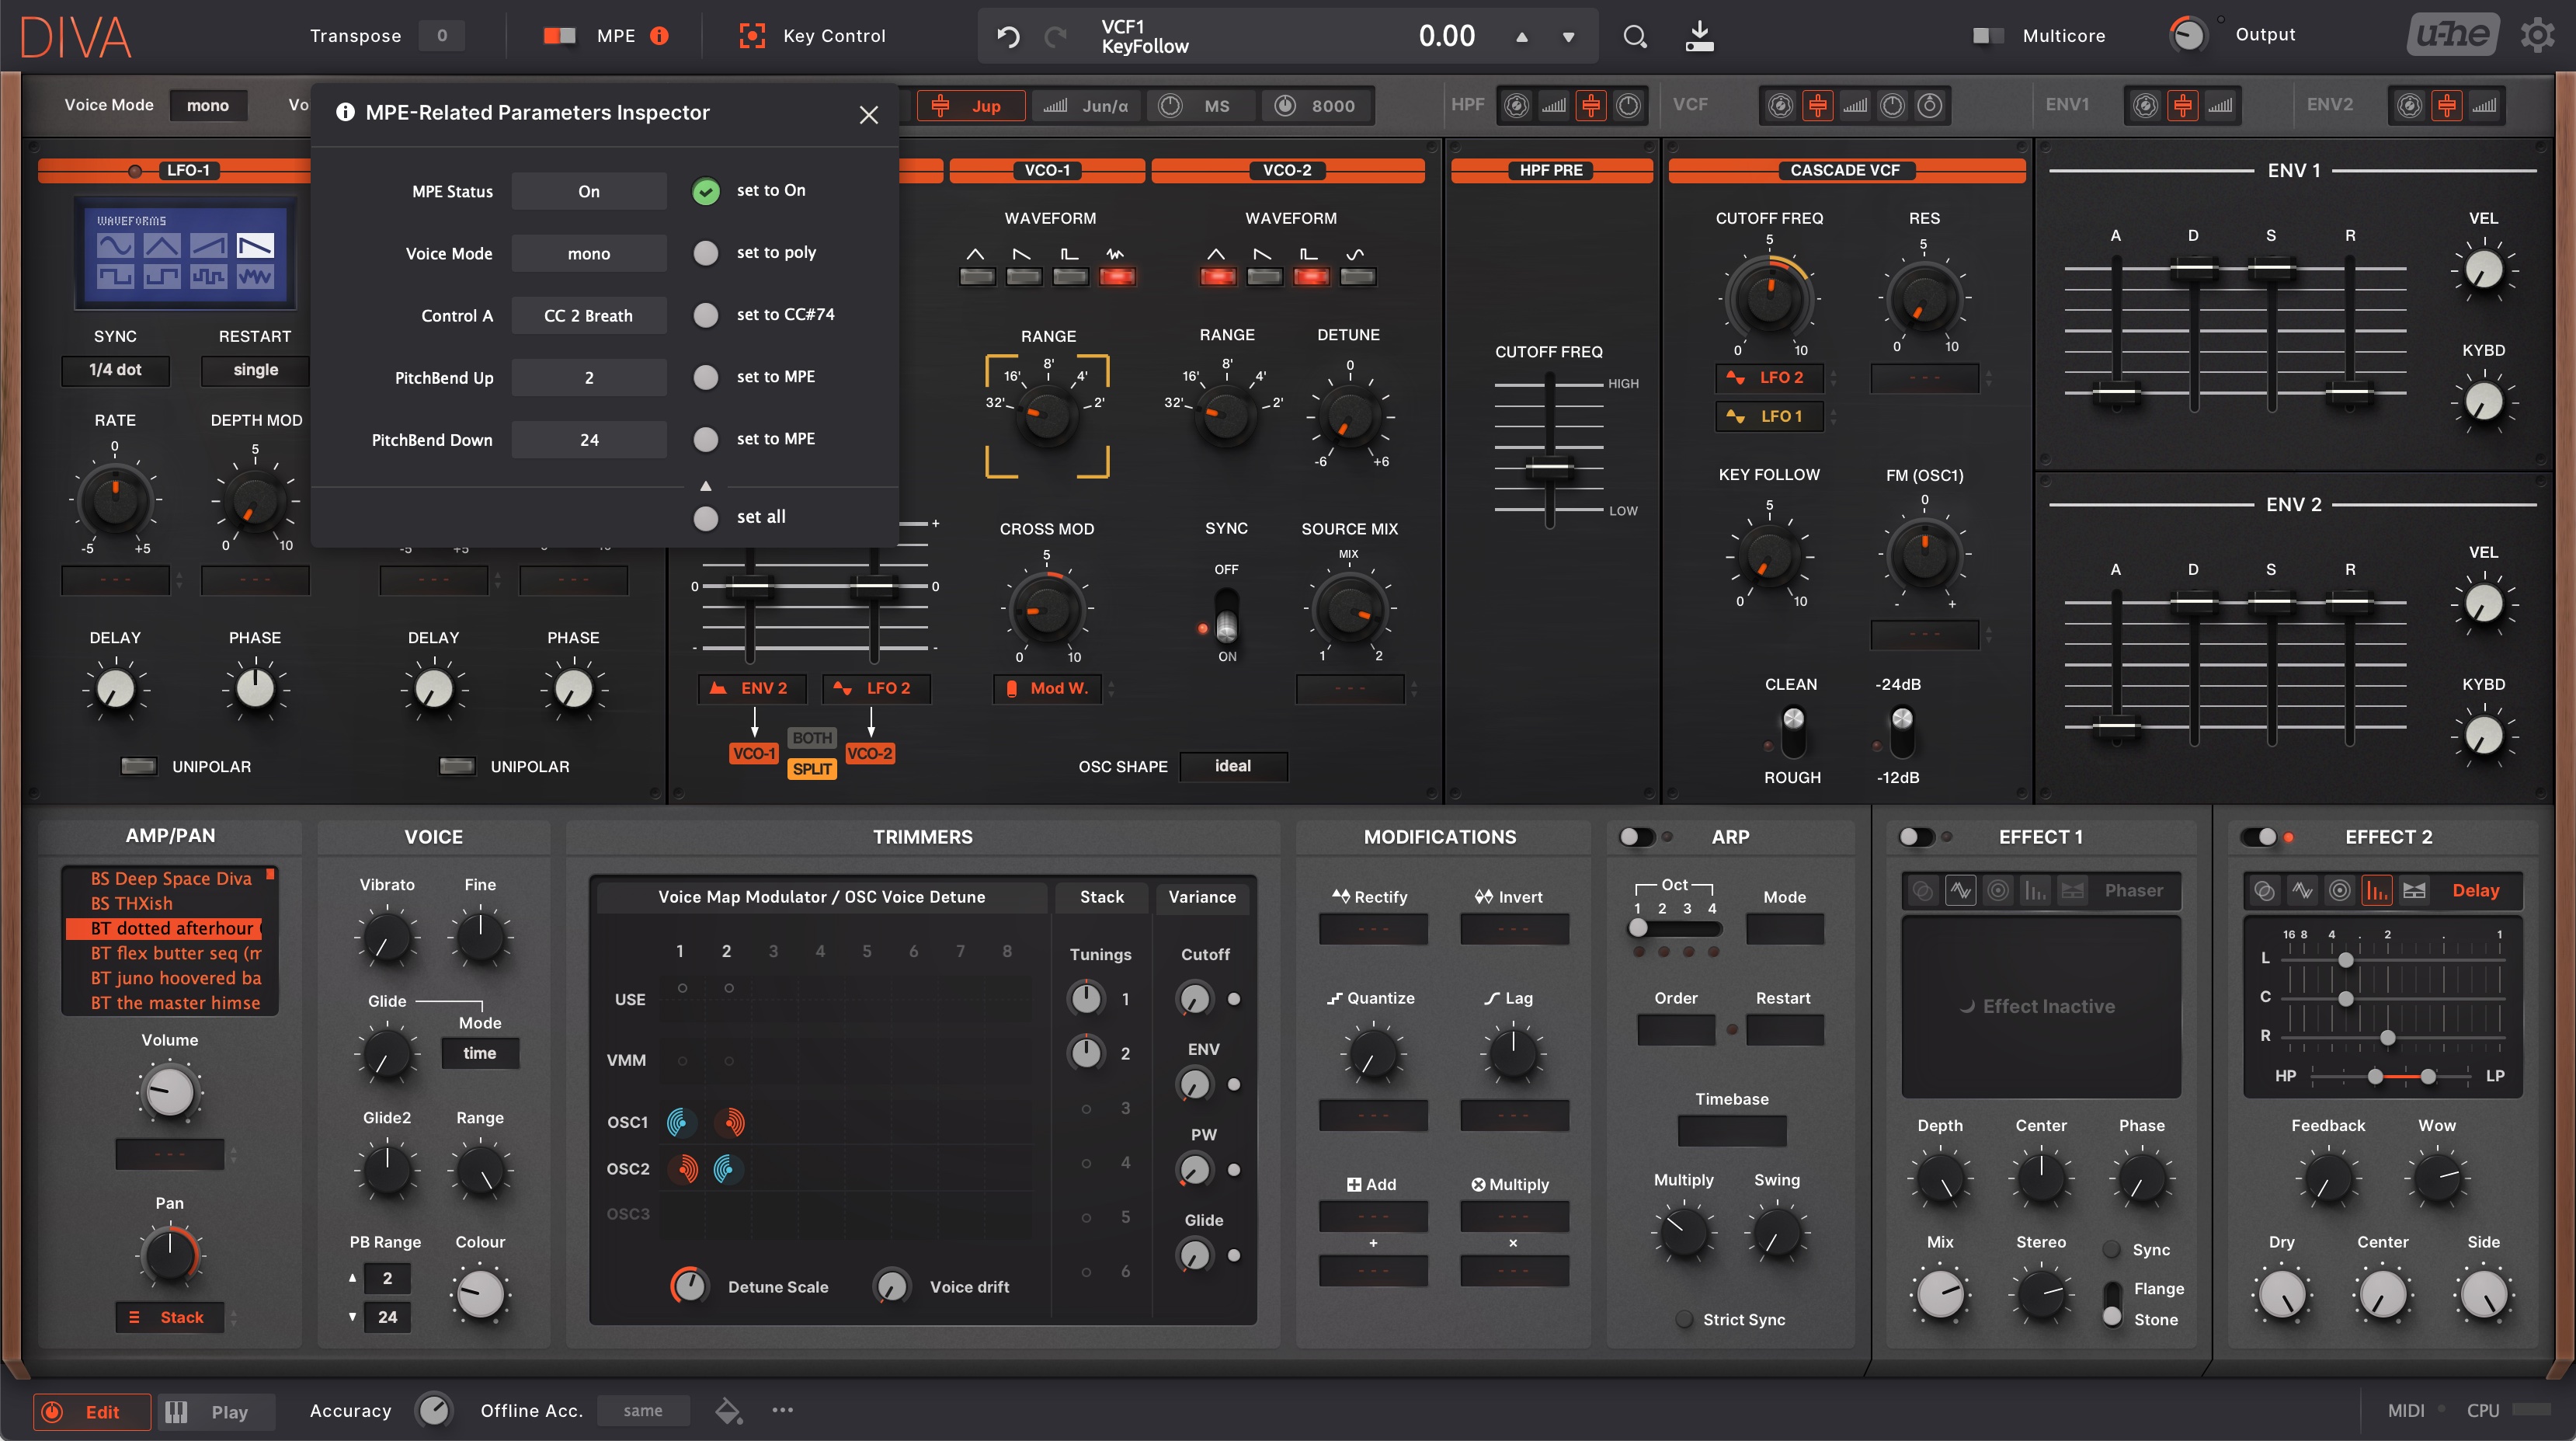Select the Phaser effect type icon in Effect 1
Image resolution: width=2576 pixels, height=1441 pixels.
coord(1960,891)
